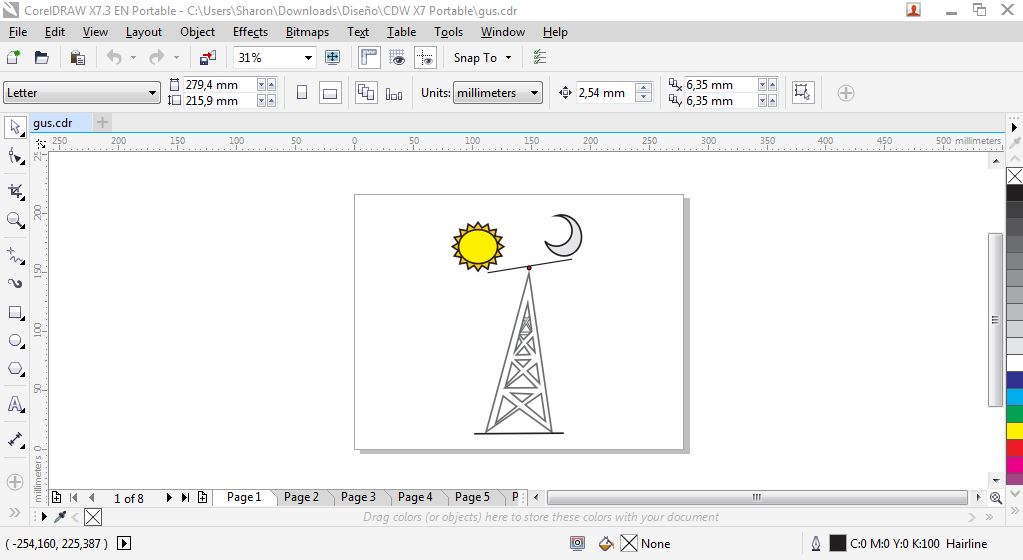Open the Effects menu
Image resolution: width=1023 pixels, height=560 pixels.
coord(251,31)
